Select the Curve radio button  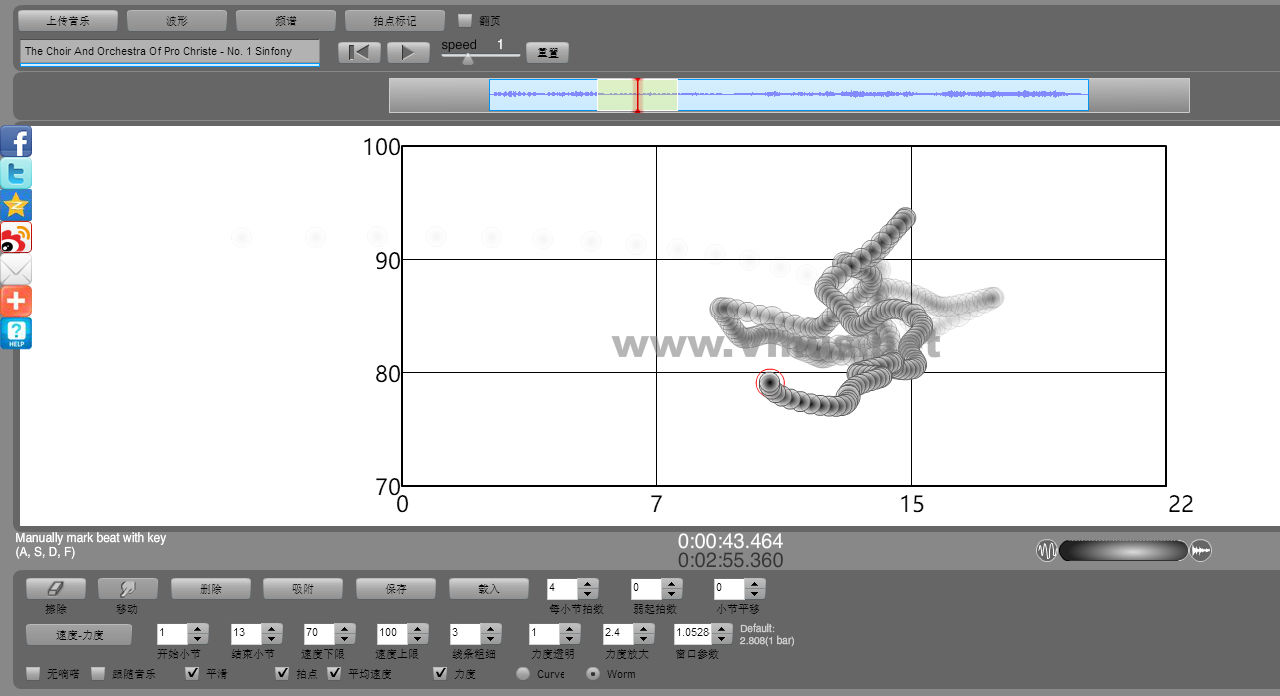(x=523, y=673)
